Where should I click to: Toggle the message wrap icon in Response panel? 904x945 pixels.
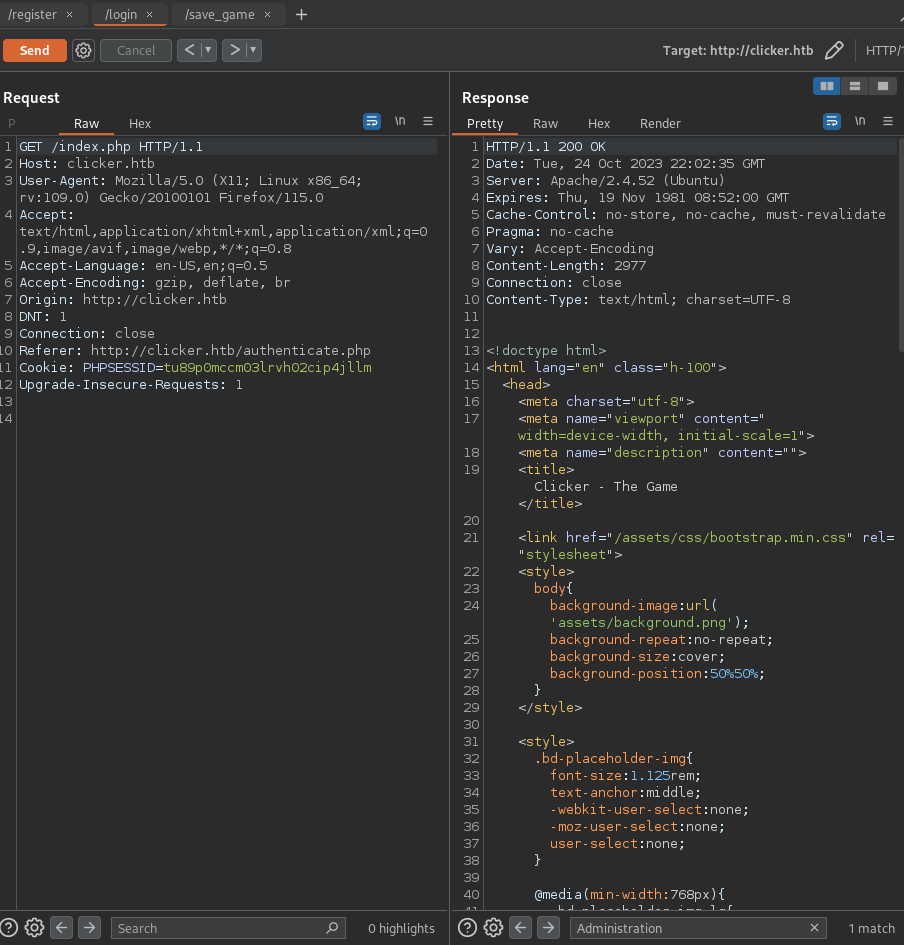pyautogui.click(x=832, y=121)
